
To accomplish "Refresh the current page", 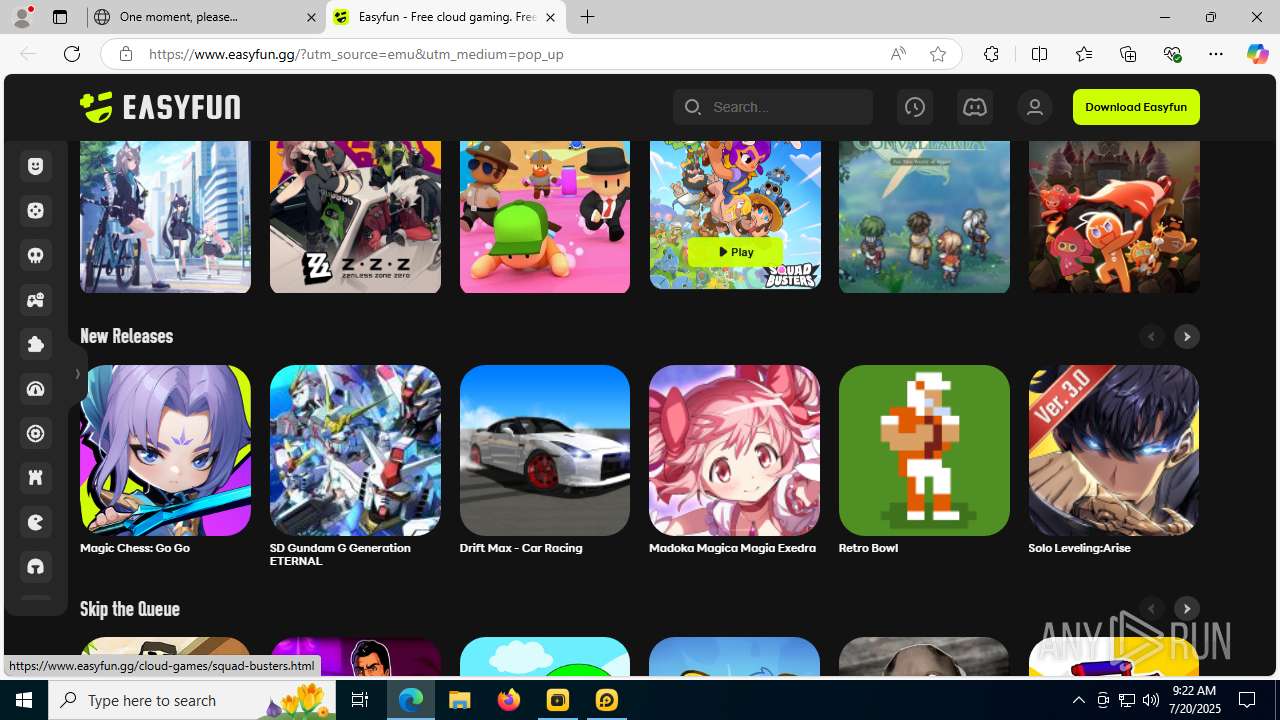I will 72,54.
